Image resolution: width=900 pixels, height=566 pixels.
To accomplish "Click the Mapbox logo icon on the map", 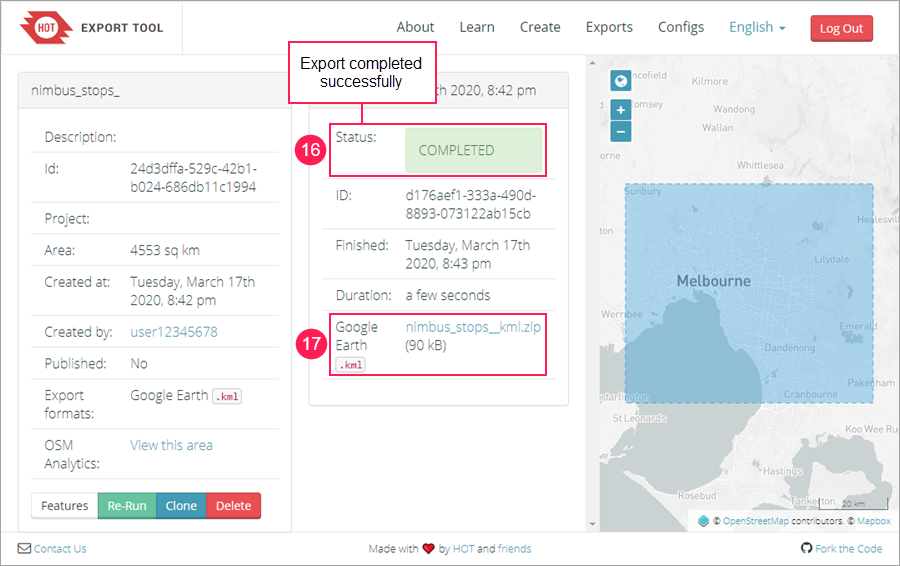I will click(x=703, y=521).
